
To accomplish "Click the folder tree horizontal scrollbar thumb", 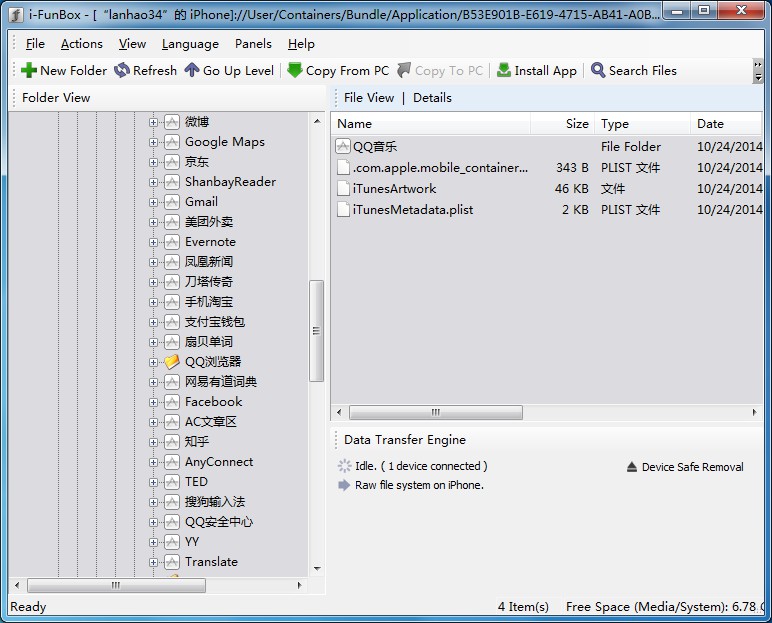I will point(116,586).
